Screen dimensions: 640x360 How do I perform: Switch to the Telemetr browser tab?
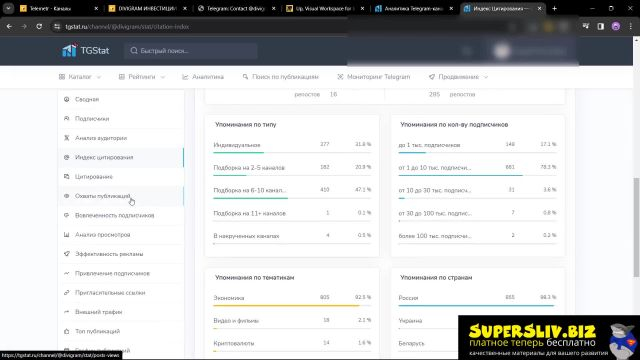pyautogui.click(x=50, y=8)
